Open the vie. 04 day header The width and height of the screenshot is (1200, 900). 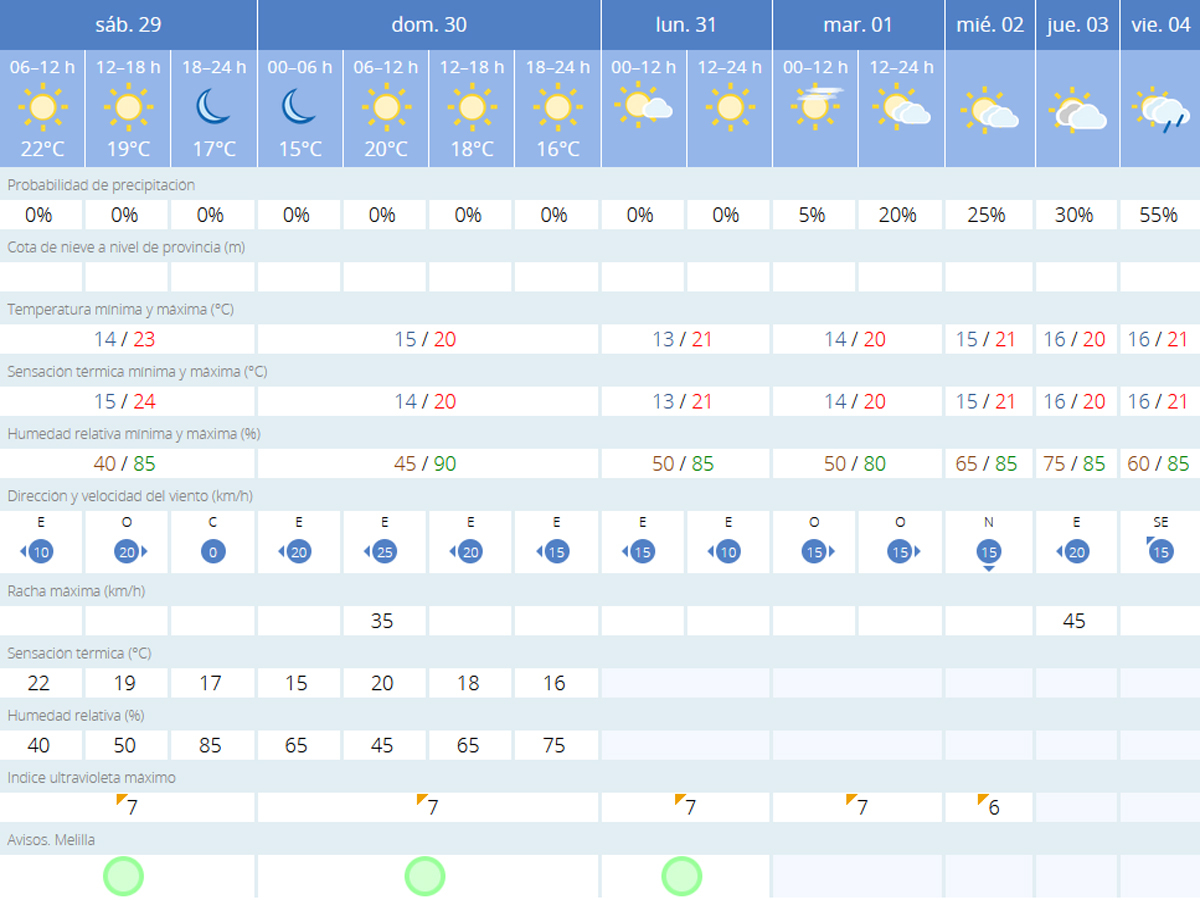pyautogui.click(x=1161, y=24)
